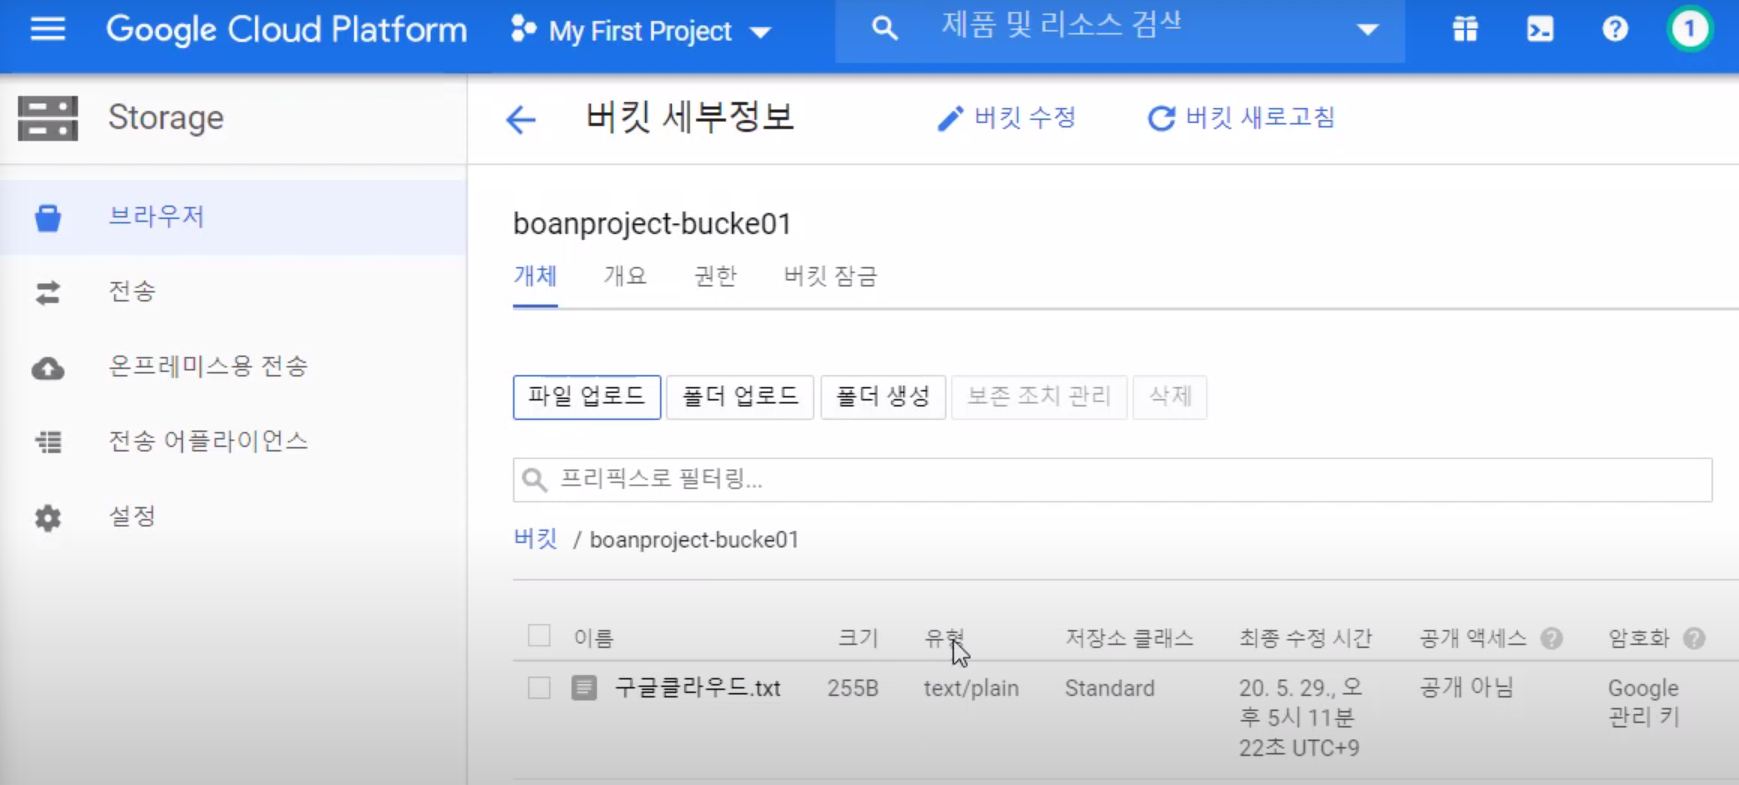
Task: Click the help icon next to 암호화
Action: (x=1694, y=638)
